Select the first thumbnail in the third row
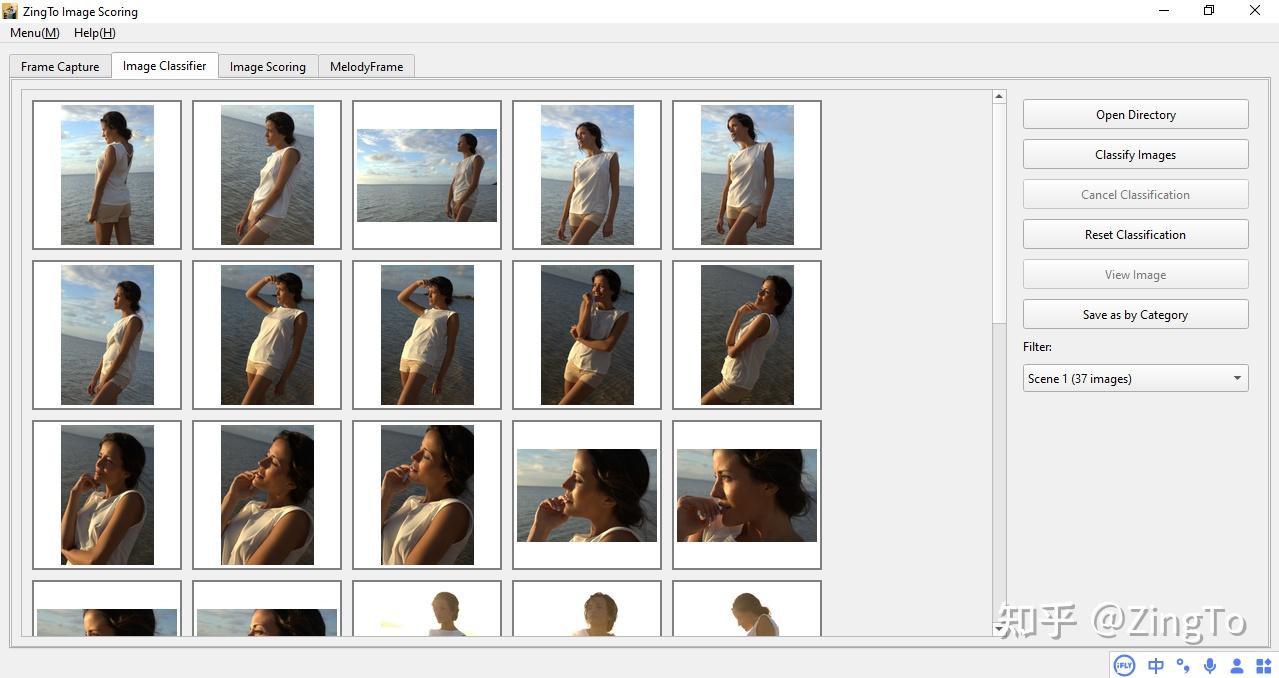The height and width of the screenshot is (678, 1279). 107,495
